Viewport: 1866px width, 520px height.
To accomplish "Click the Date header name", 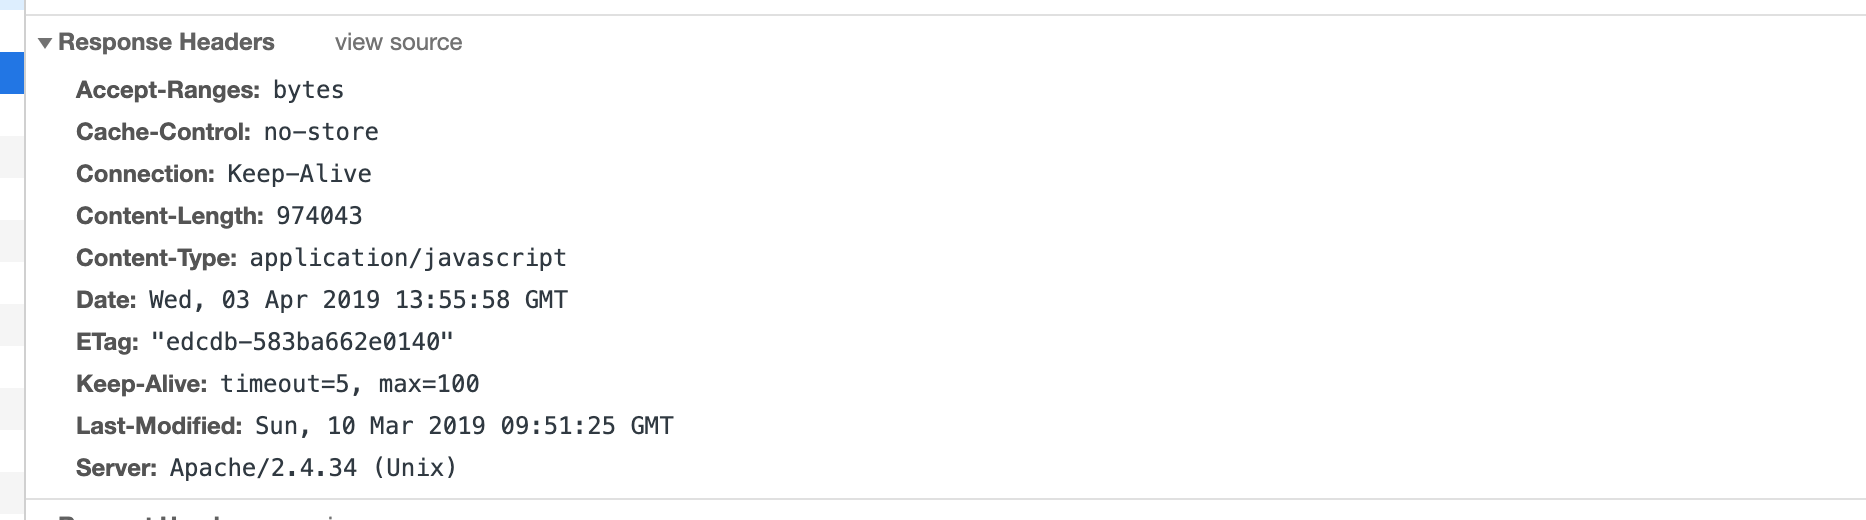I will [106, 300].
